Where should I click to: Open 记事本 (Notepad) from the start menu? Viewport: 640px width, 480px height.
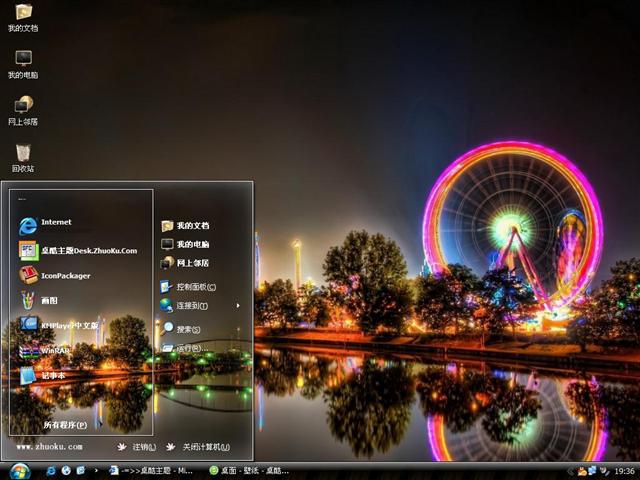pos(52,376)
